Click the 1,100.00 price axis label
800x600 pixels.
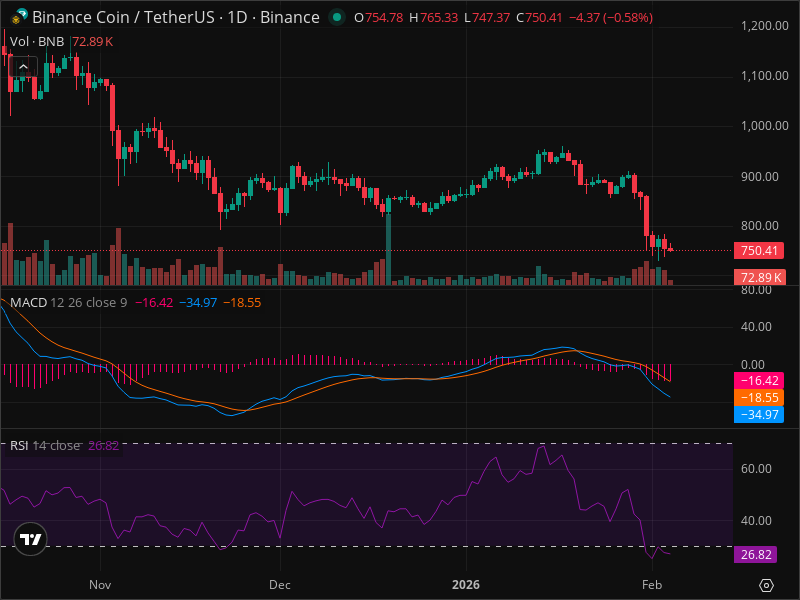tap(764, 76)
